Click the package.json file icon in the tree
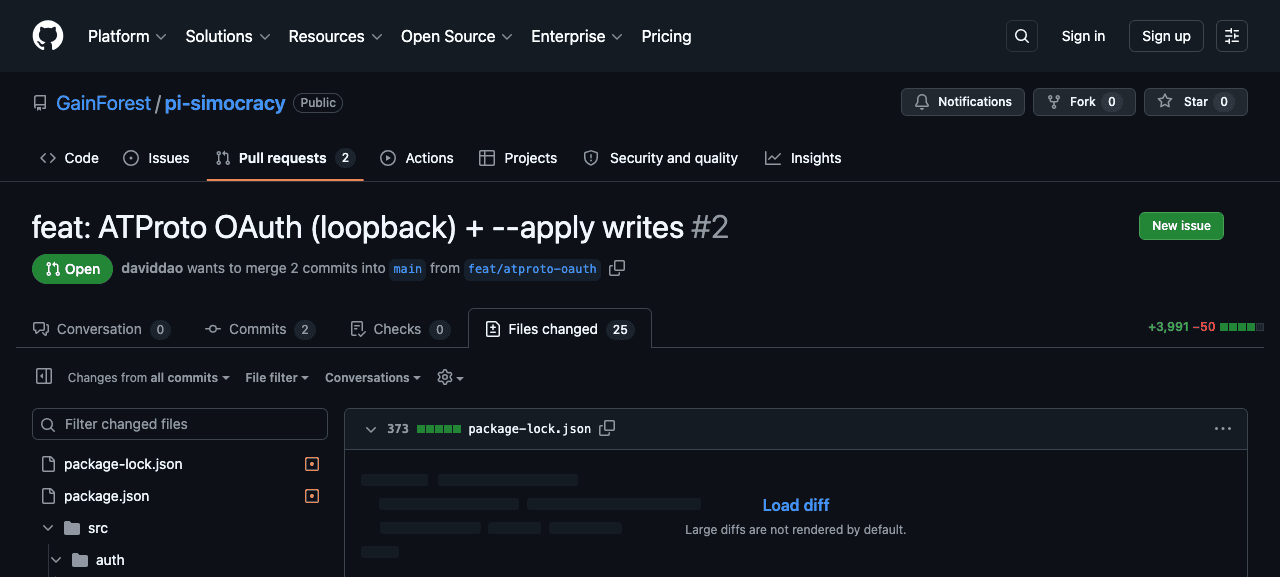This screenshot has height=577, width=1280. coord(48,496)
